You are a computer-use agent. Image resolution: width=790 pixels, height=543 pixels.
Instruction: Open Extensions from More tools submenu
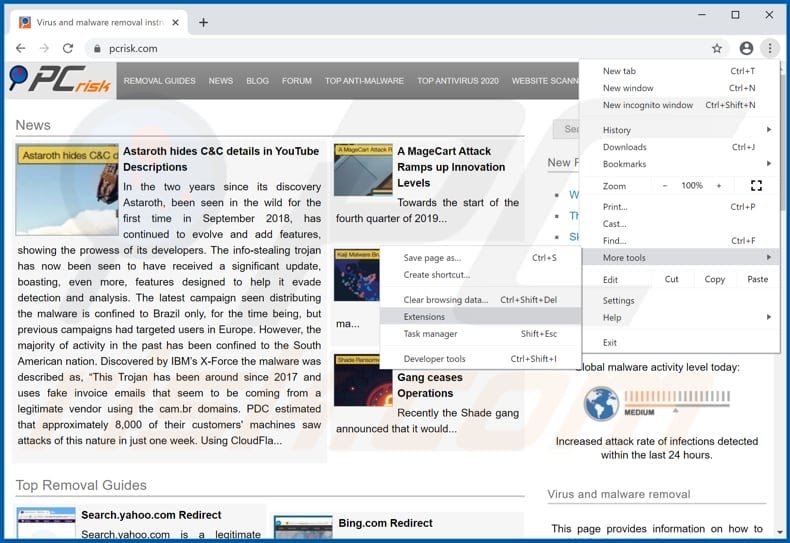coord(480,317)
